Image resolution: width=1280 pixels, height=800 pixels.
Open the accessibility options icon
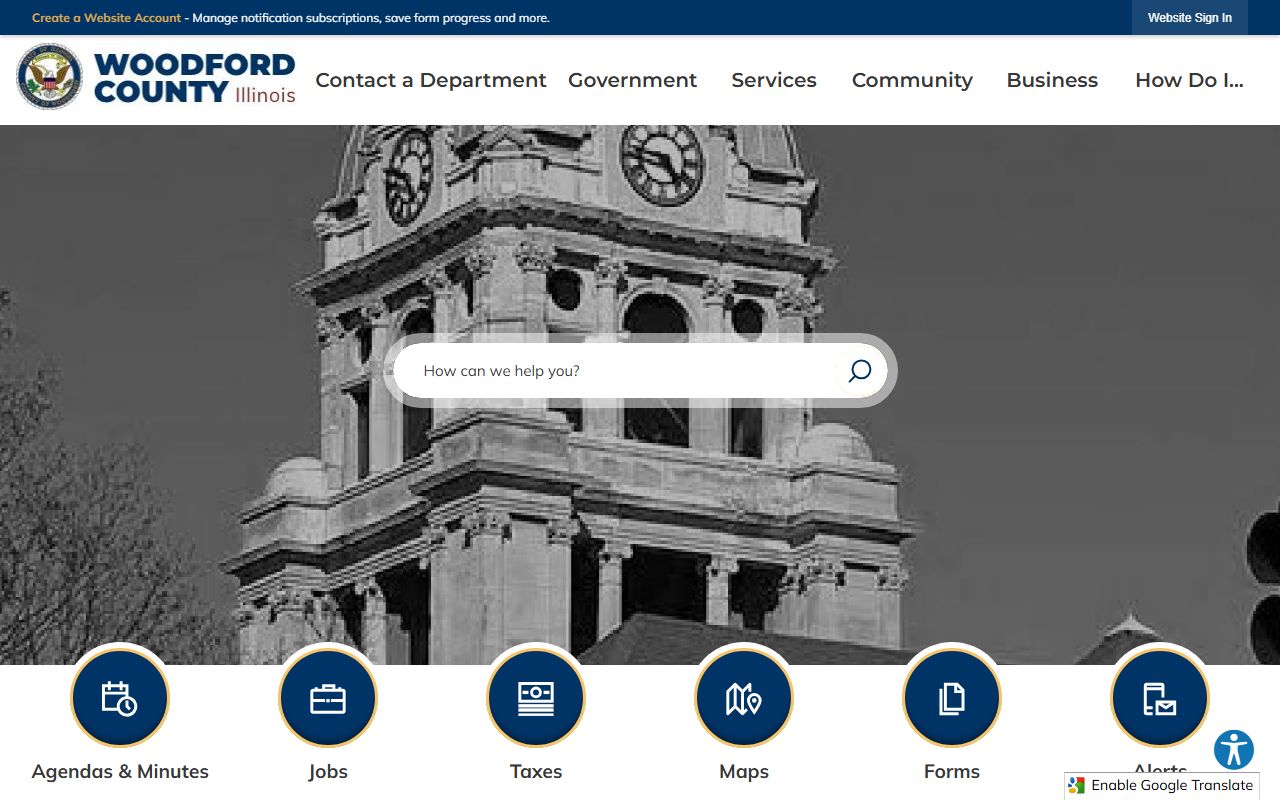click(x=1234, y=750)
